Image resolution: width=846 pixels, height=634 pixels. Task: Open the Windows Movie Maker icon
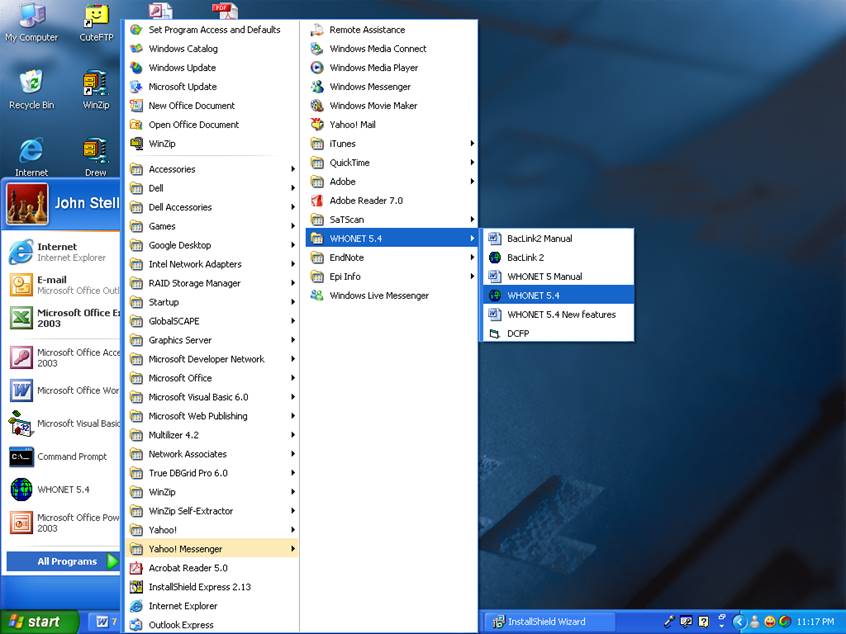click(x=318, y=106)
